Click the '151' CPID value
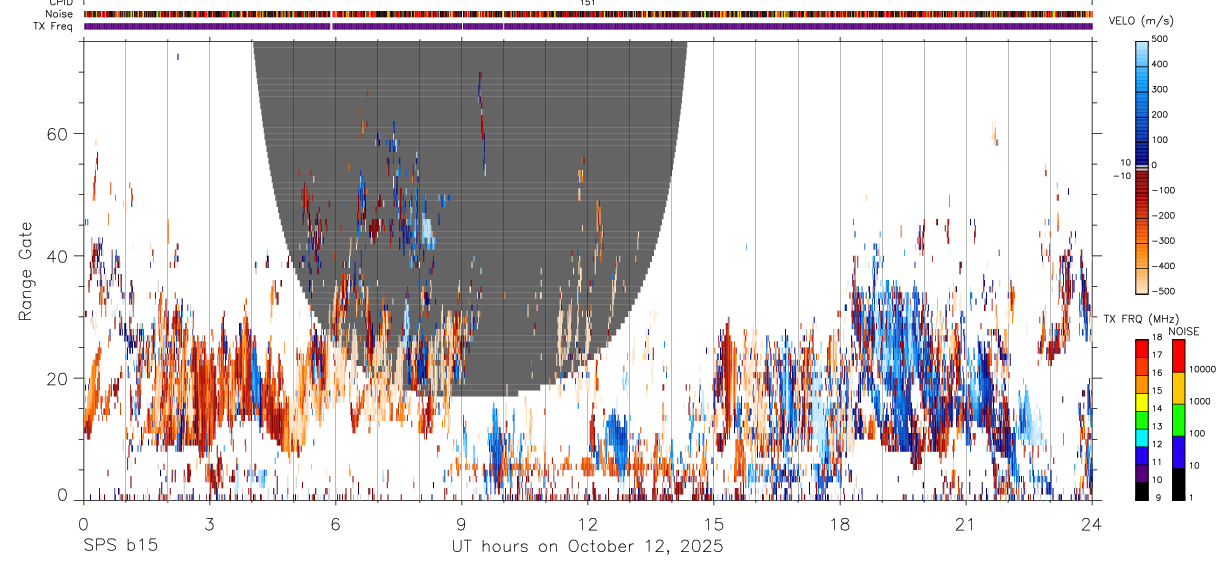The width and height of the screenshot is (1228, 567). [587, 3]
